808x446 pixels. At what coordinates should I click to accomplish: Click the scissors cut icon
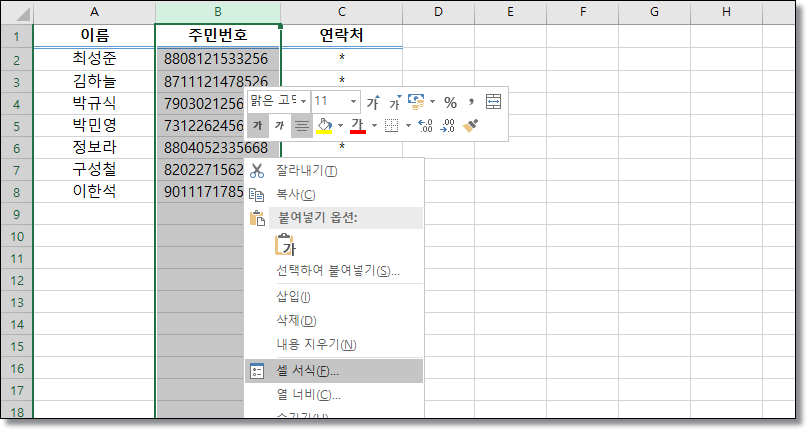pos(257,170)
